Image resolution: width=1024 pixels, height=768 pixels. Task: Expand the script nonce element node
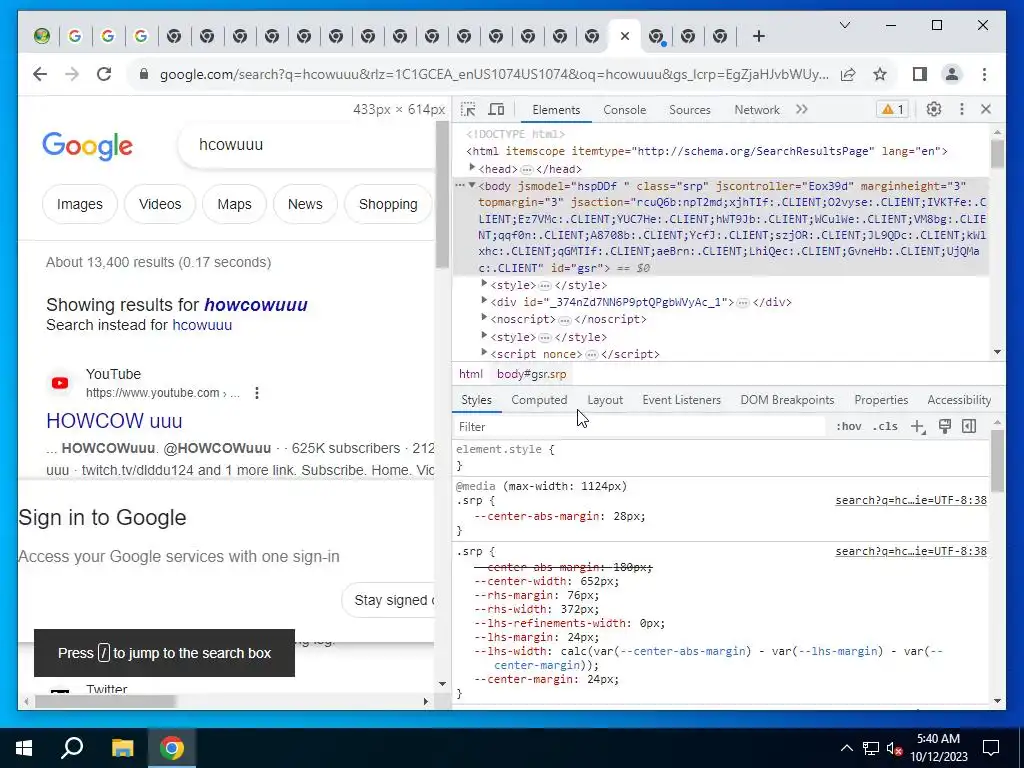pos(484,353)
